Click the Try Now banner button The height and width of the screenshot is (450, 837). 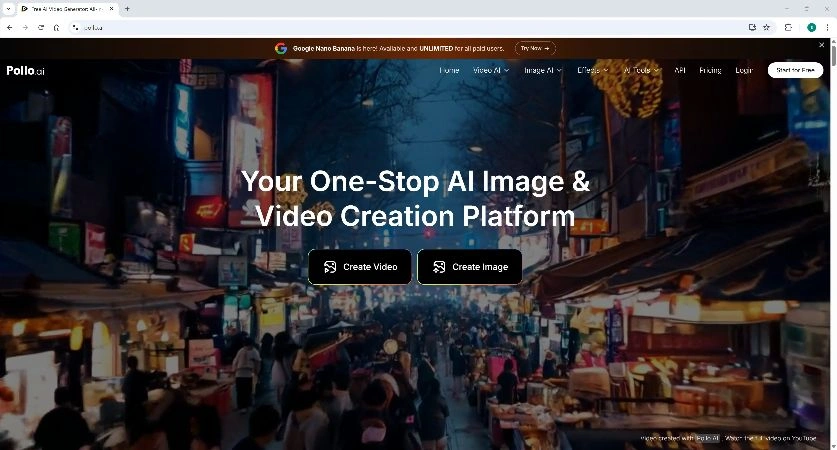pyautogui.click(x=535, y=48)
